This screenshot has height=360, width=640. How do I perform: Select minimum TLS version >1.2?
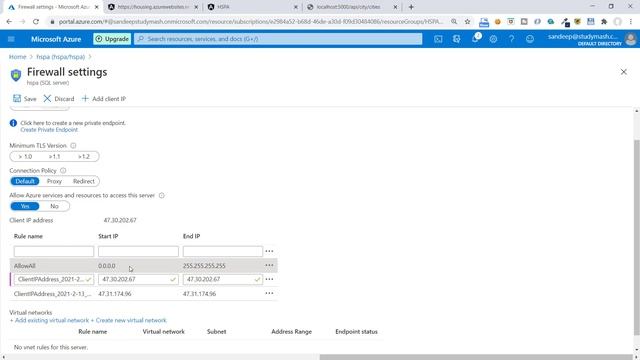84,157
